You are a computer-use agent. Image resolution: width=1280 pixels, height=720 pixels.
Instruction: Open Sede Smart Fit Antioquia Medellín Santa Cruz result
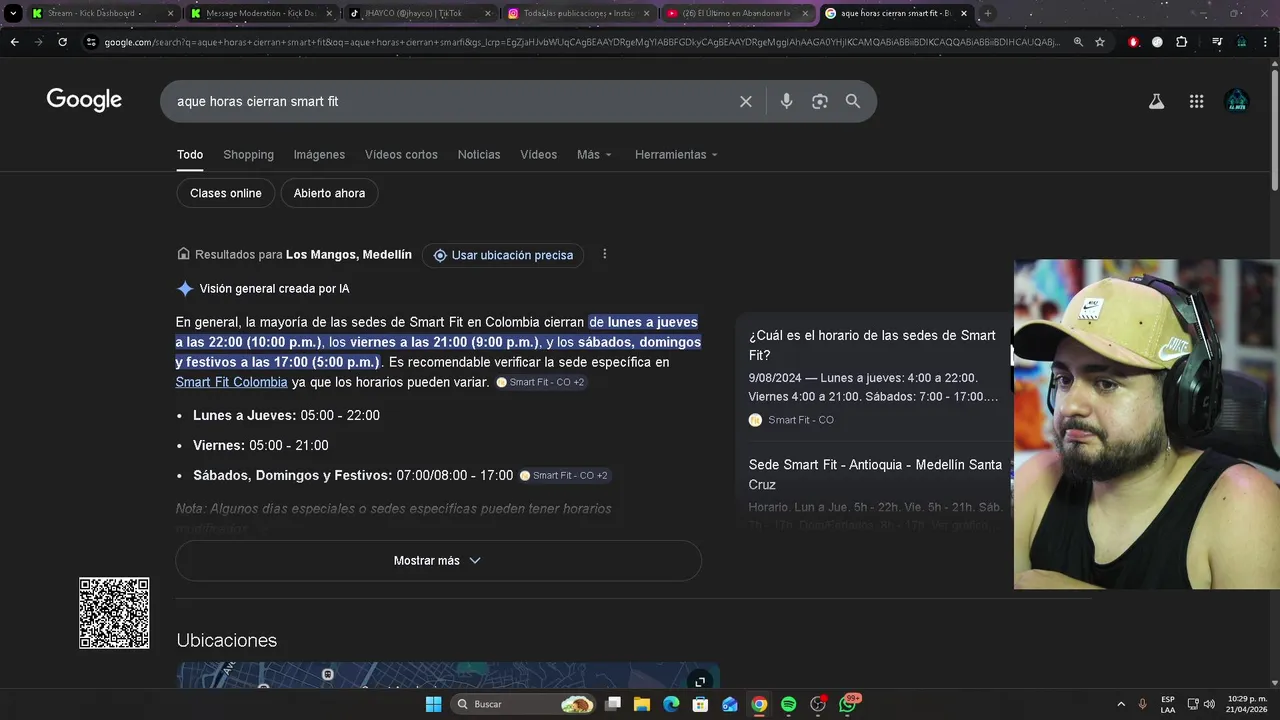click(x=875, y=474)
